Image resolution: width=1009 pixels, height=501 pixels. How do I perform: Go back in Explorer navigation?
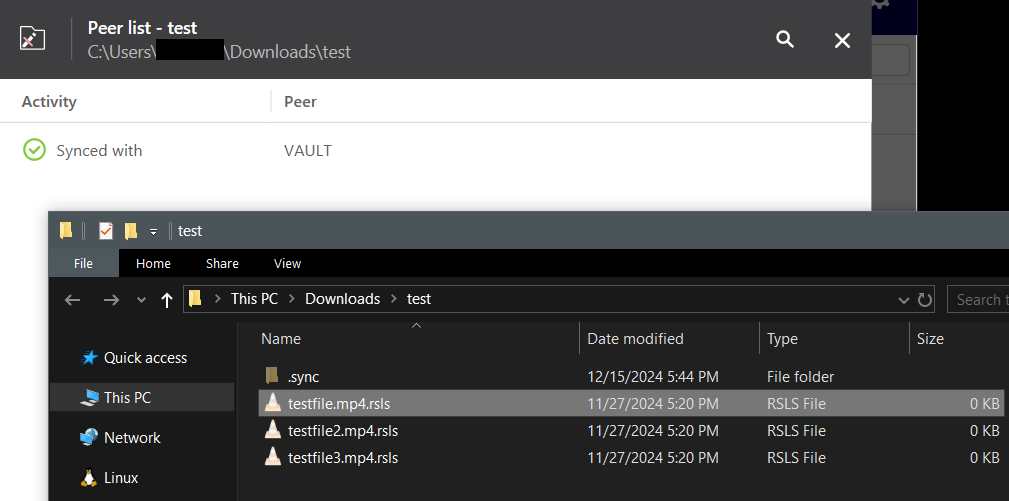coord(73,299)
